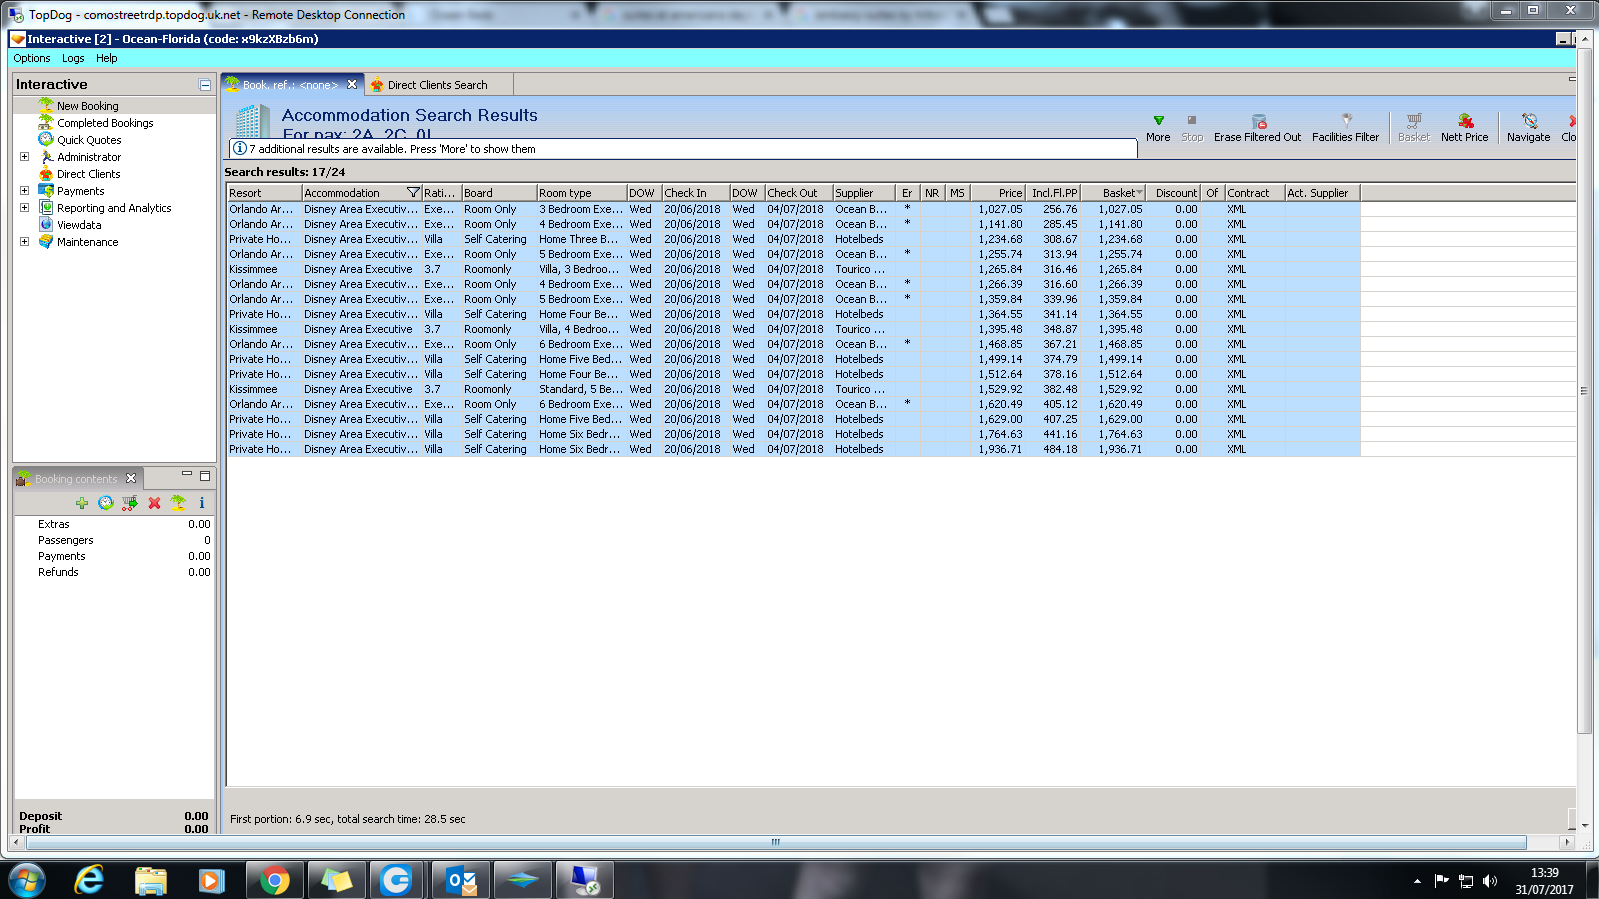Image resolution: width=1599 pixels, height=899 pixels.
Task: Click the Direct Clients icon in the tree
Action: click(x=46, y=173)
